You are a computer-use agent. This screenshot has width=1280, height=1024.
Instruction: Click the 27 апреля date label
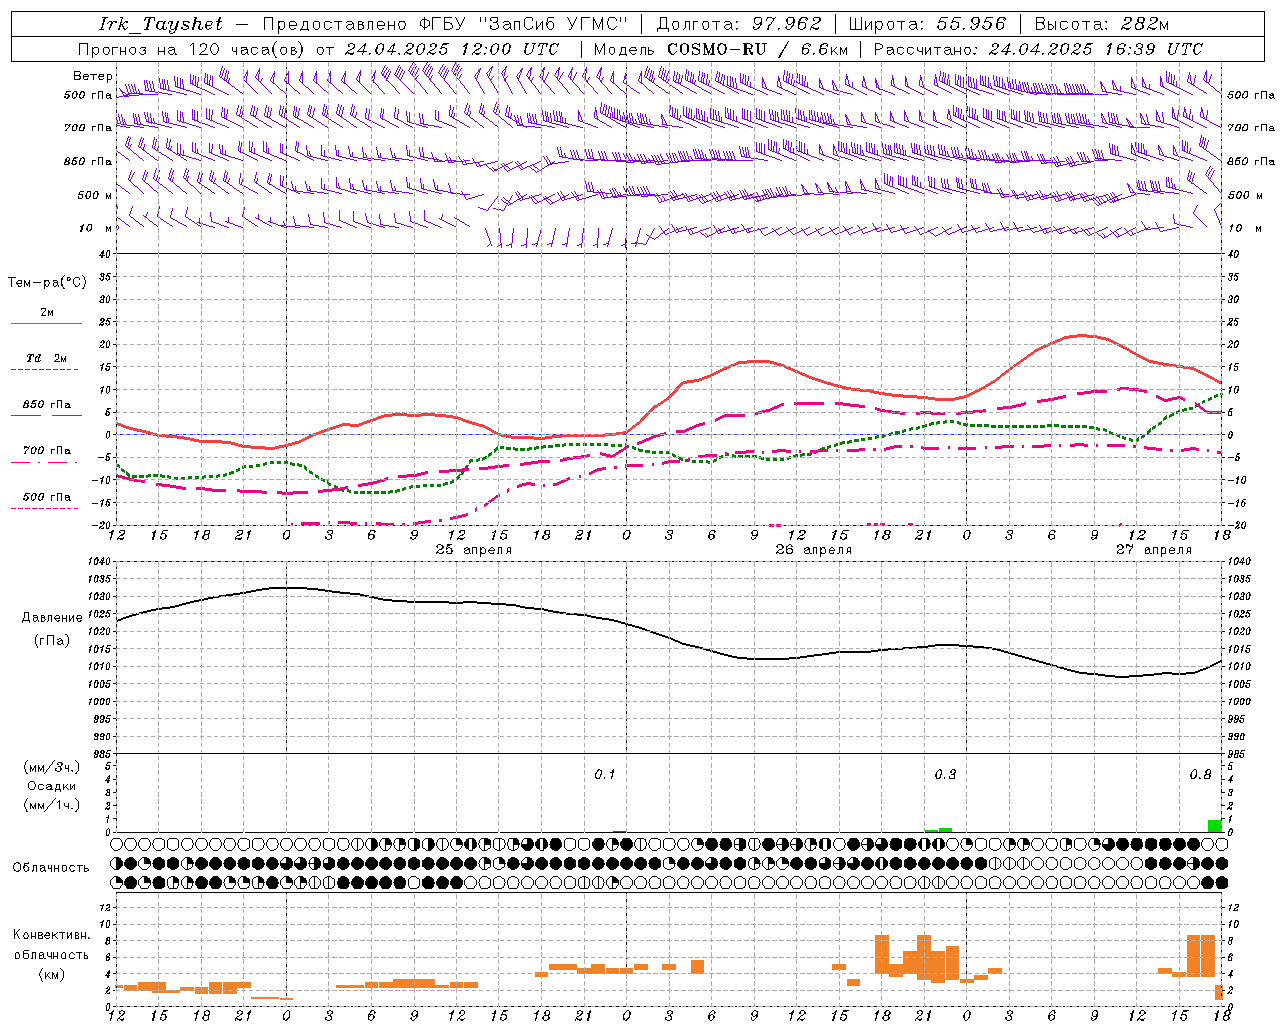(x=1153, y=550)
